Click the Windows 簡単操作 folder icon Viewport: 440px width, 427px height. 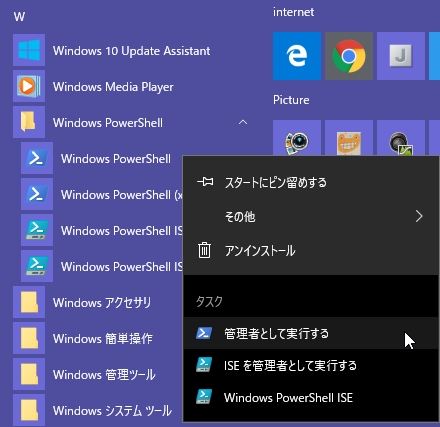pyautogui.click(x=29, y=338)
